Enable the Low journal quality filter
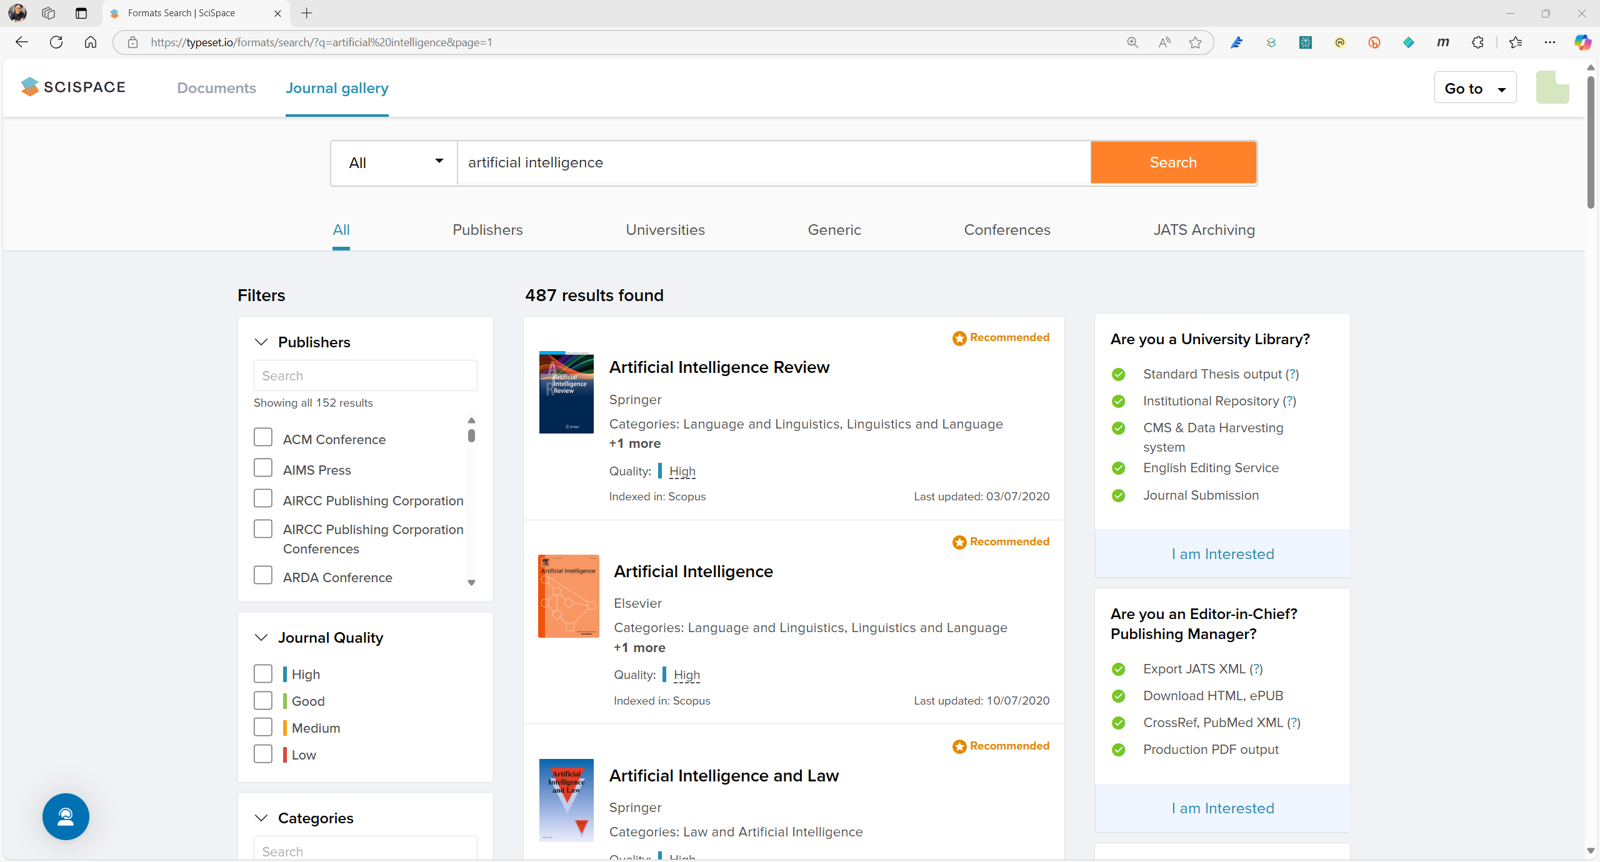This screenshot has height=862, width=1600. tap(263, 754)
